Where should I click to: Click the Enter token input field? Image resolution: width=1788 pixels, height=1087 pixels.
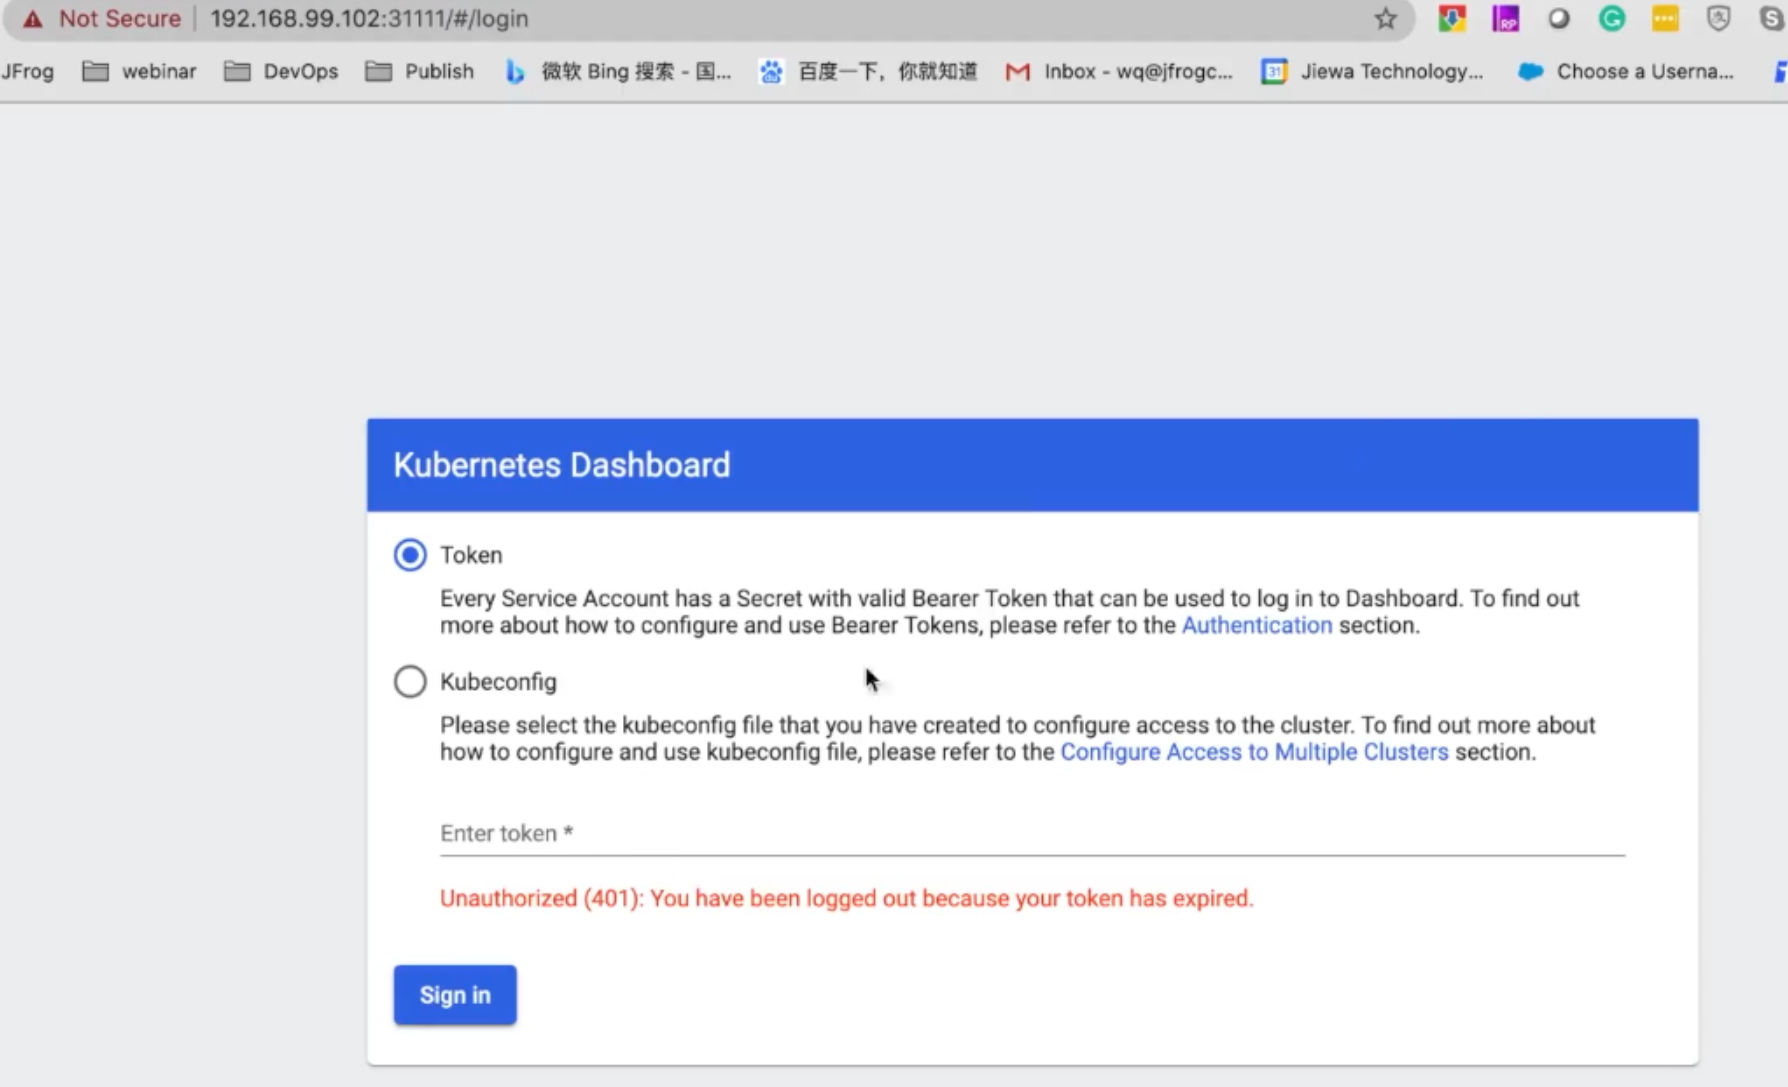coord(1032,833)
